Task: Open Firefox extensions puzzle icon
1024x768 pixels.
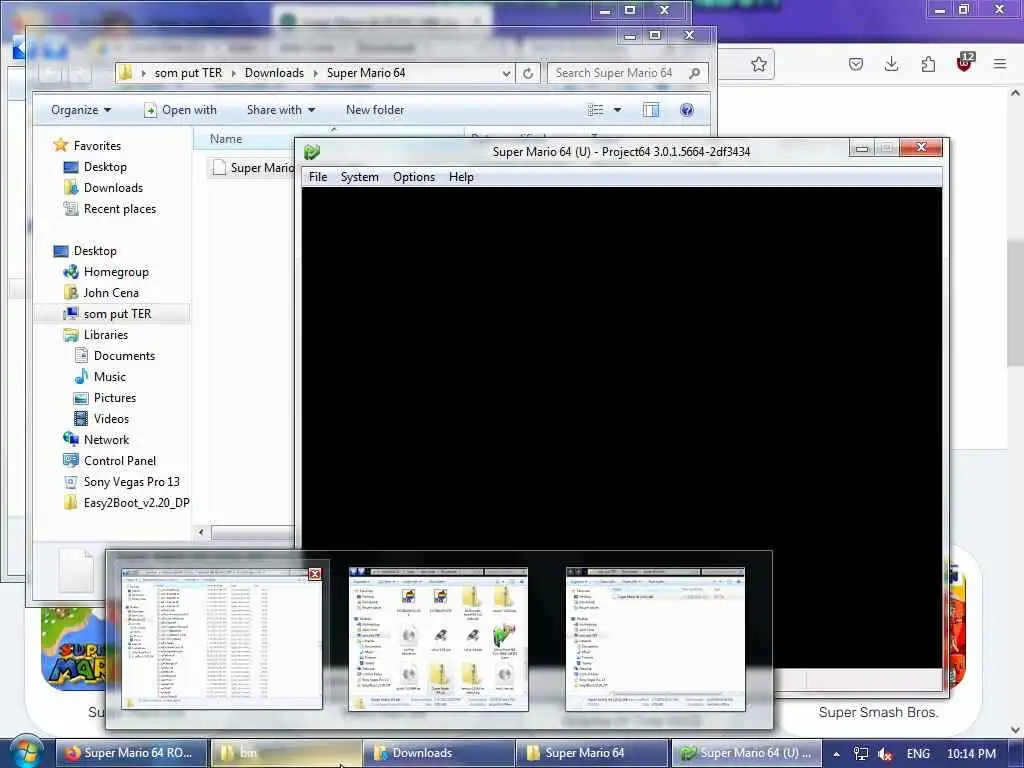Action: (x=928, y=64)
